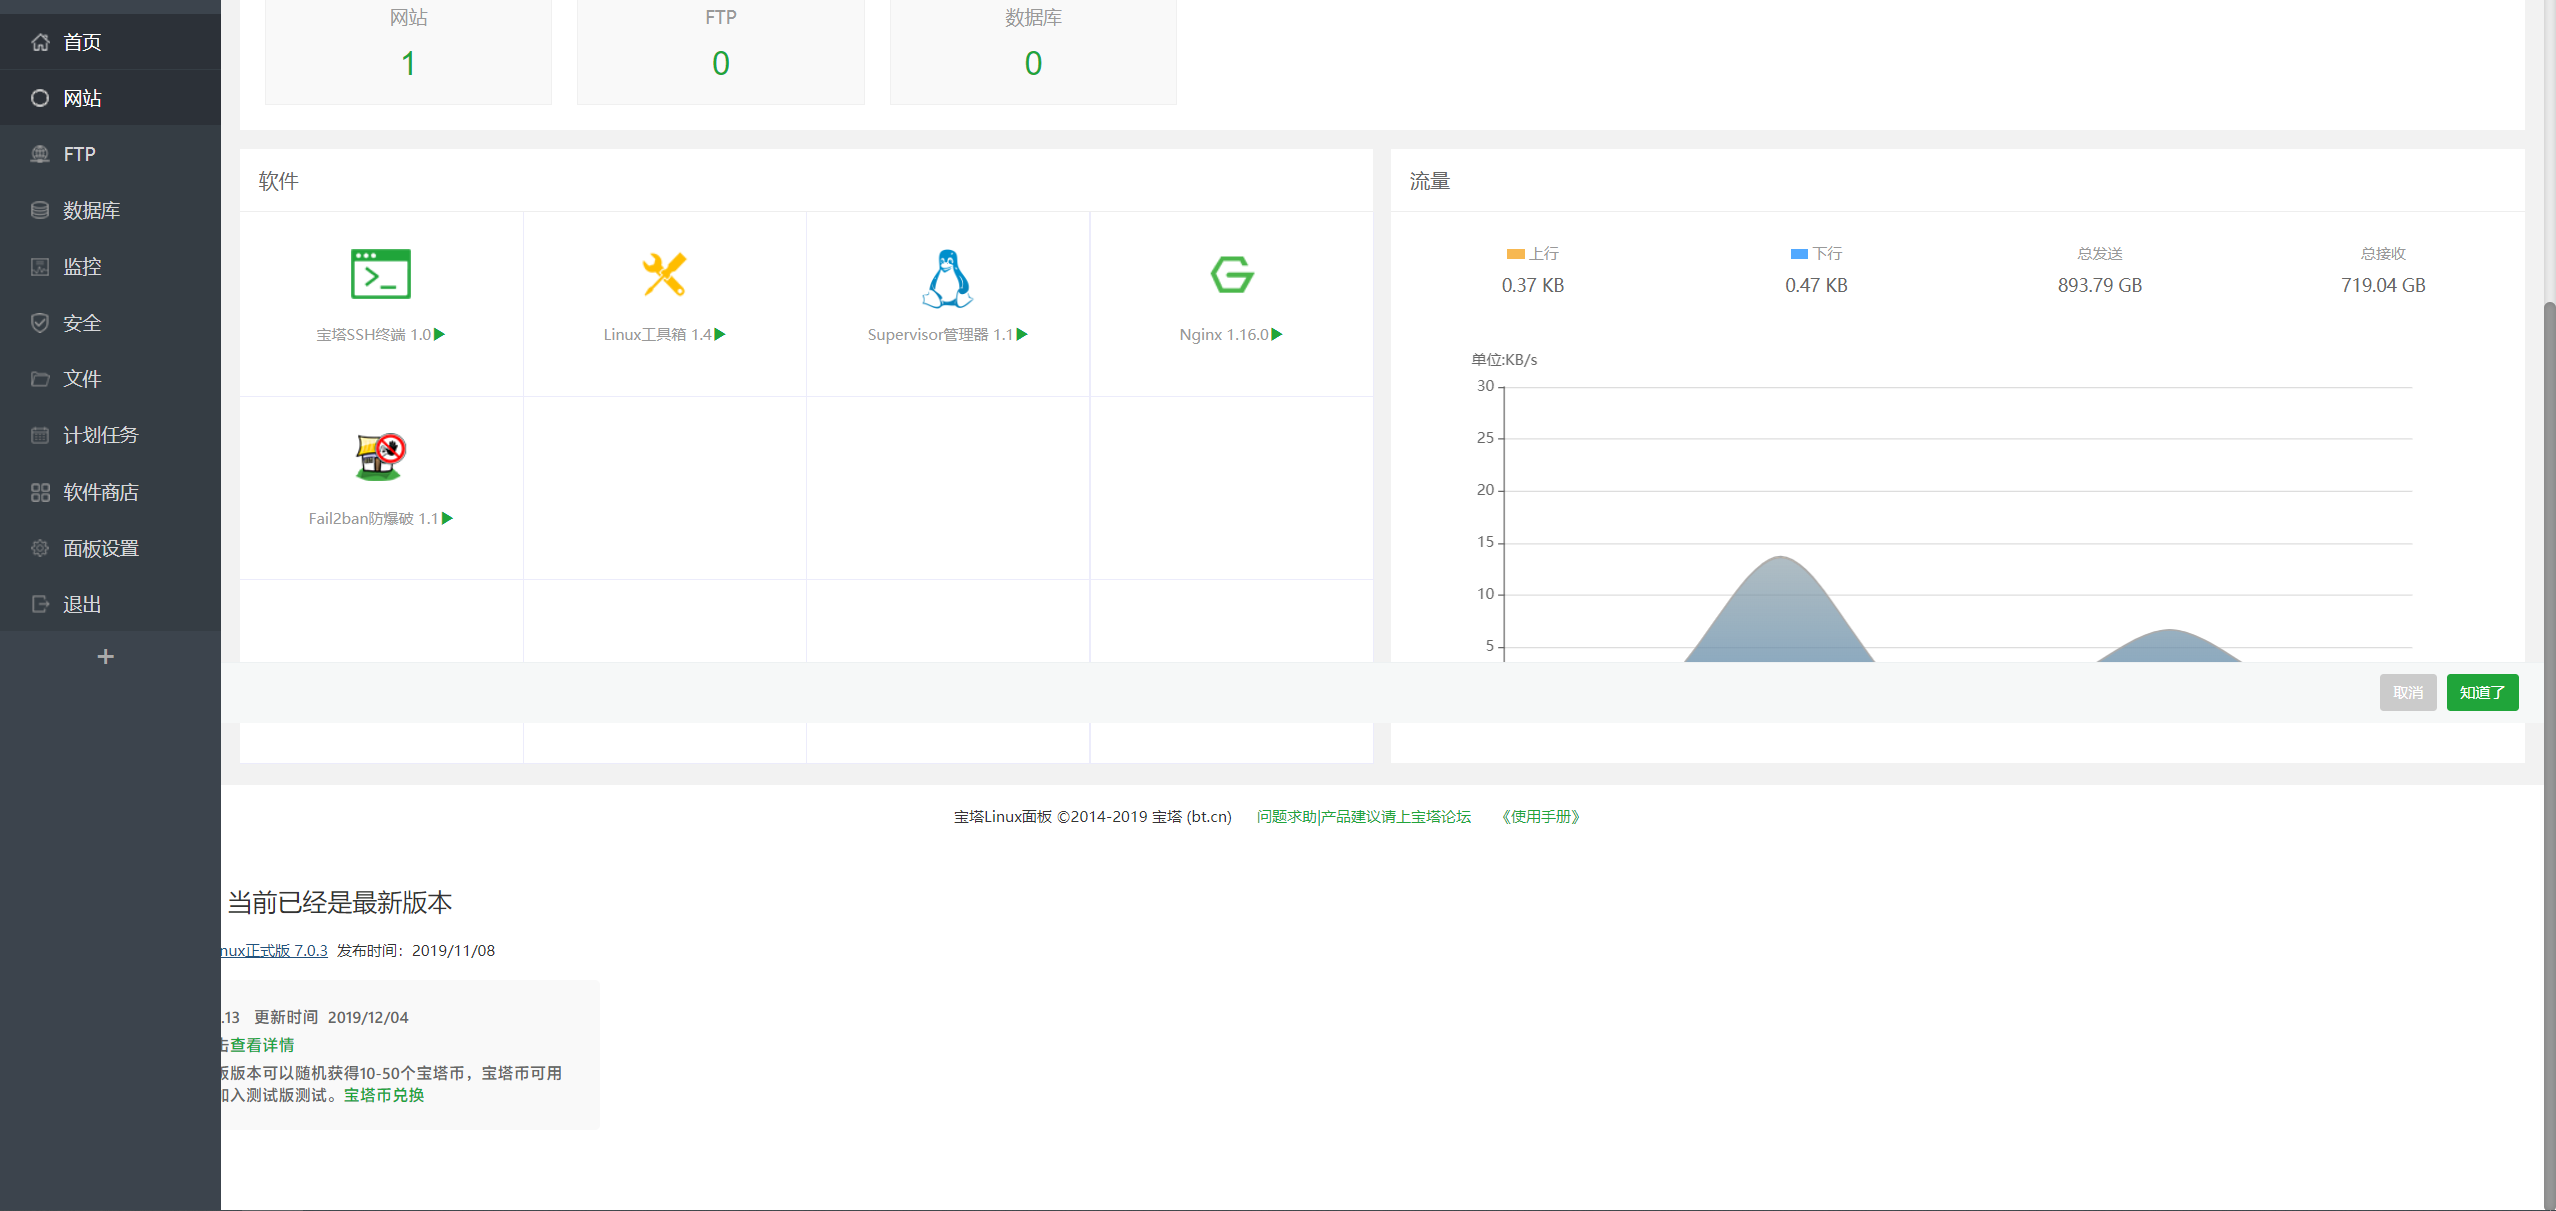Click the gear icon beside 面板设置

click(40, 548)
